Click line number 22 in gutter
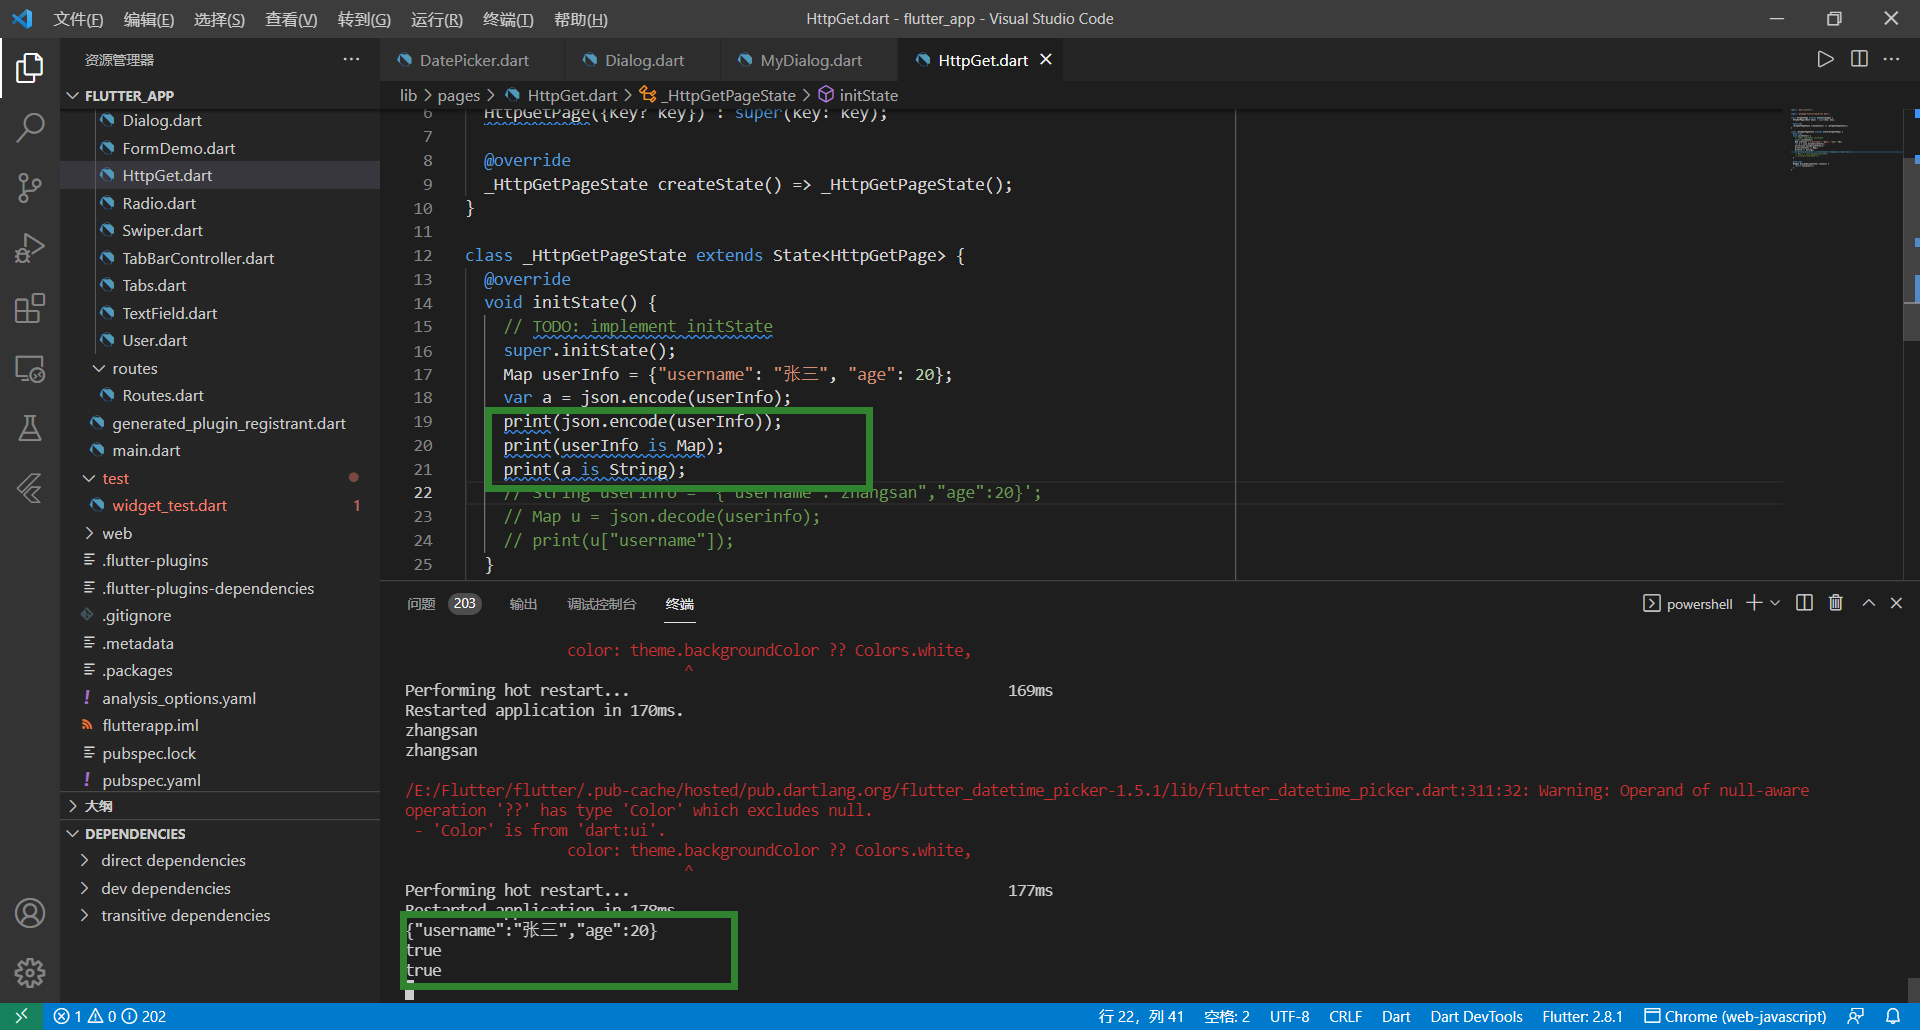 423,492
